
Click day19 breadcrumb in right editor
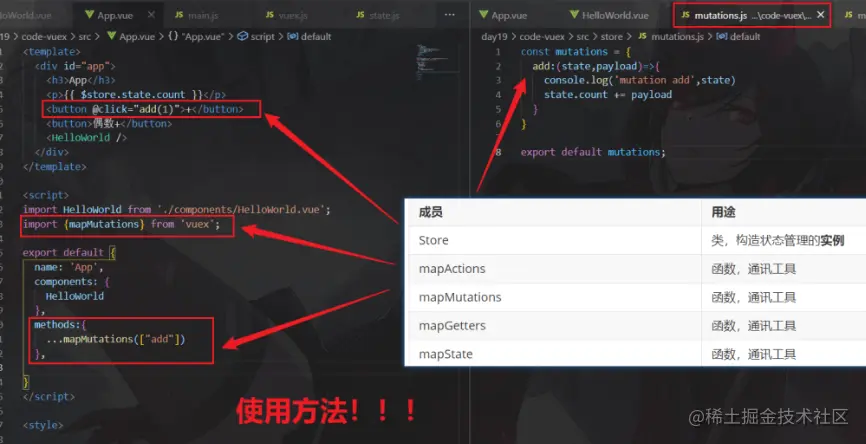click(494, 36)
